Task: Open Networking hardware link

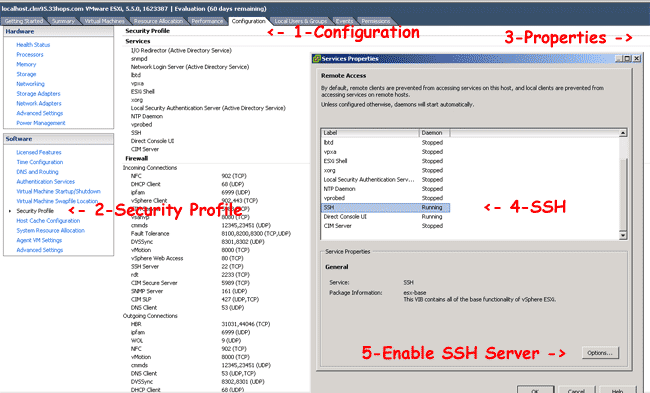Action: pos(30,84)
